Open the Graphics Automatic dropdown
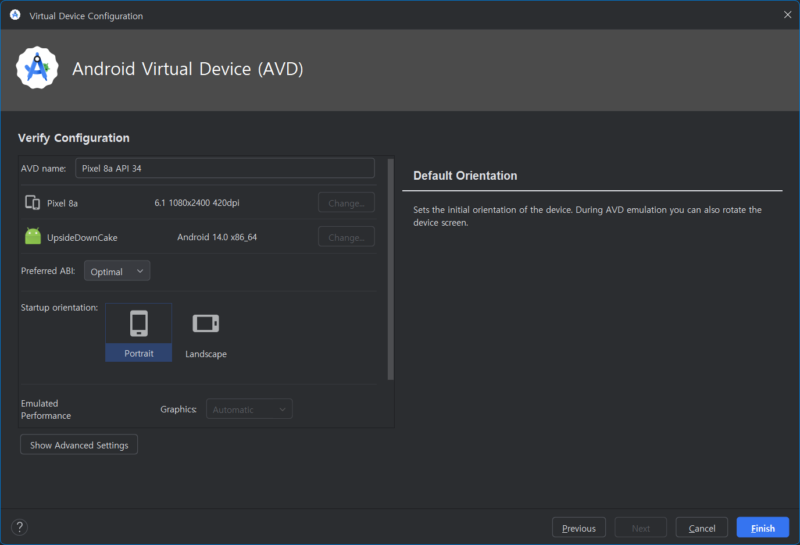 249,409
